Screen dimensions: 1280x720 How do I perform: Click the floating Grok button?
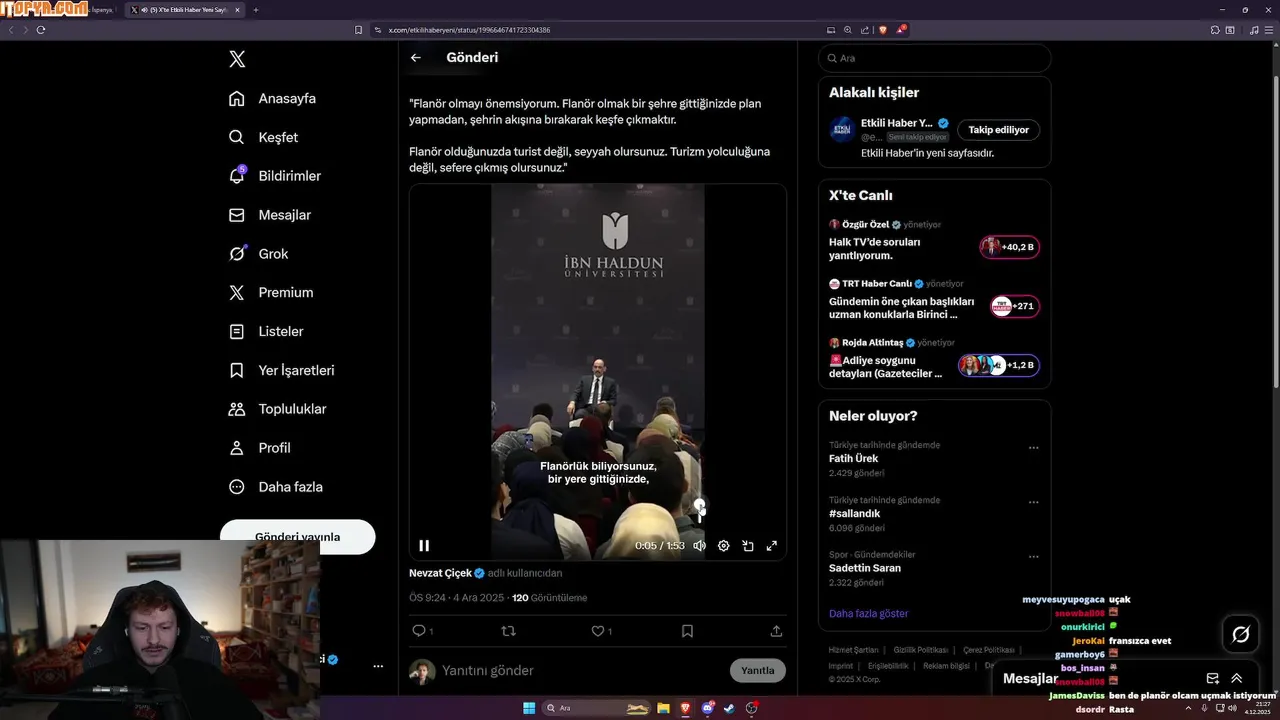[x=1241, y=634]
